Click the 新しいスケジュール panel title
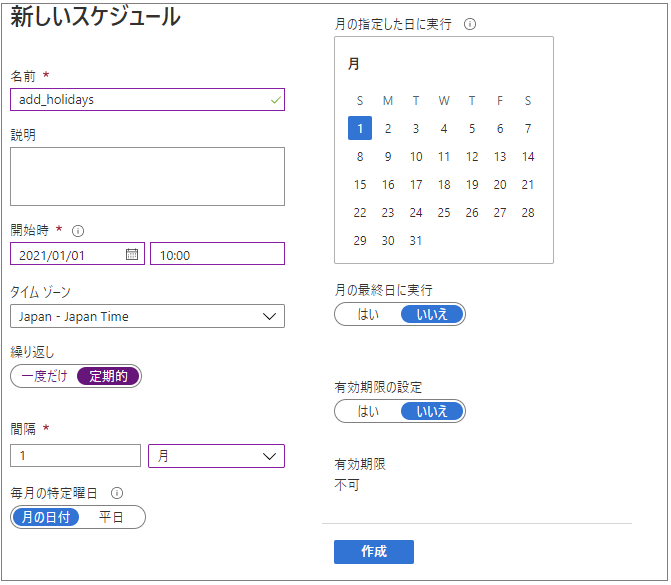Image resolution: width=671 pixels, height=585 pixels. point(95,17)
